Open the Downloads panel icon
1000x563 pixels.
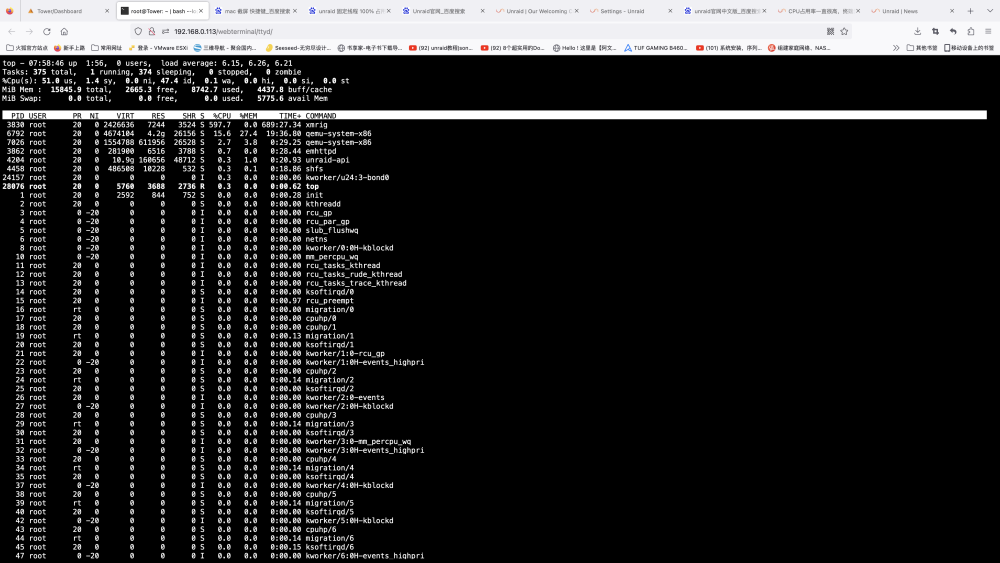917,31
